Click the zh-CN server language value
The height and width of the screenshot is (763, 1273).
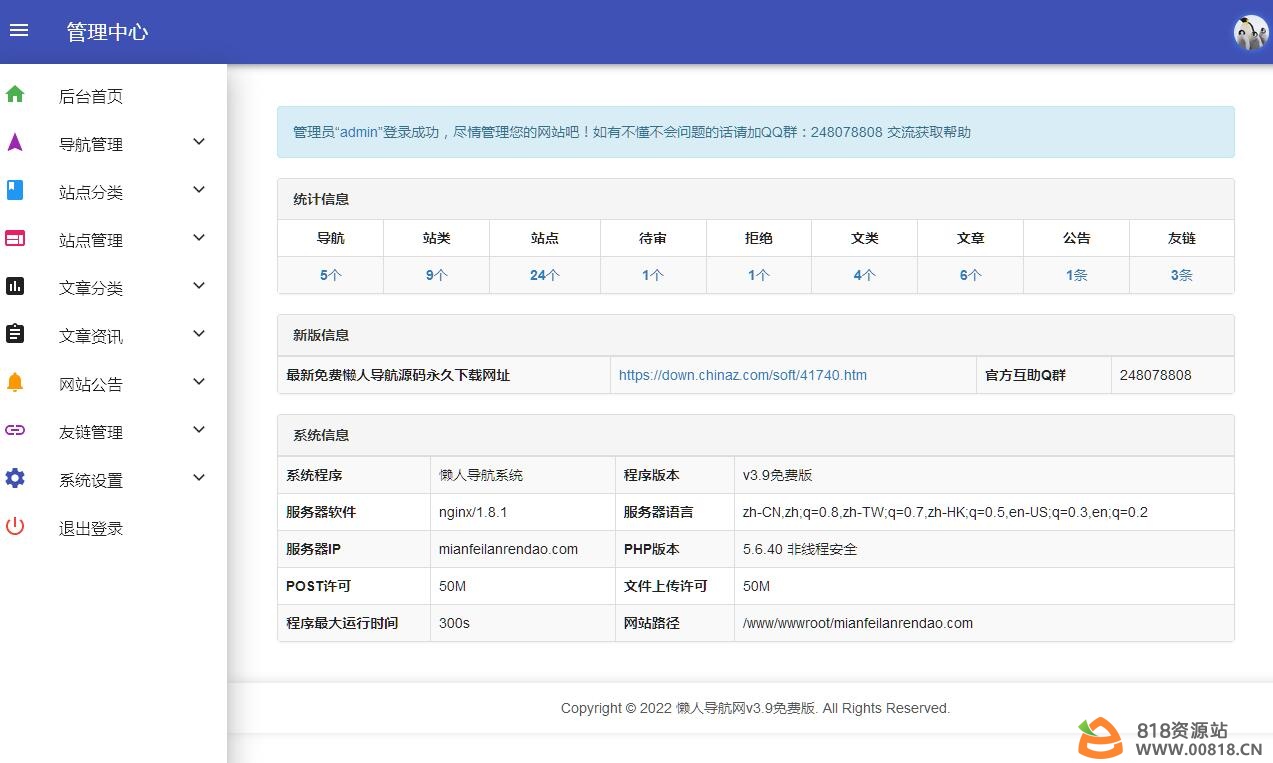pos(945,512)
